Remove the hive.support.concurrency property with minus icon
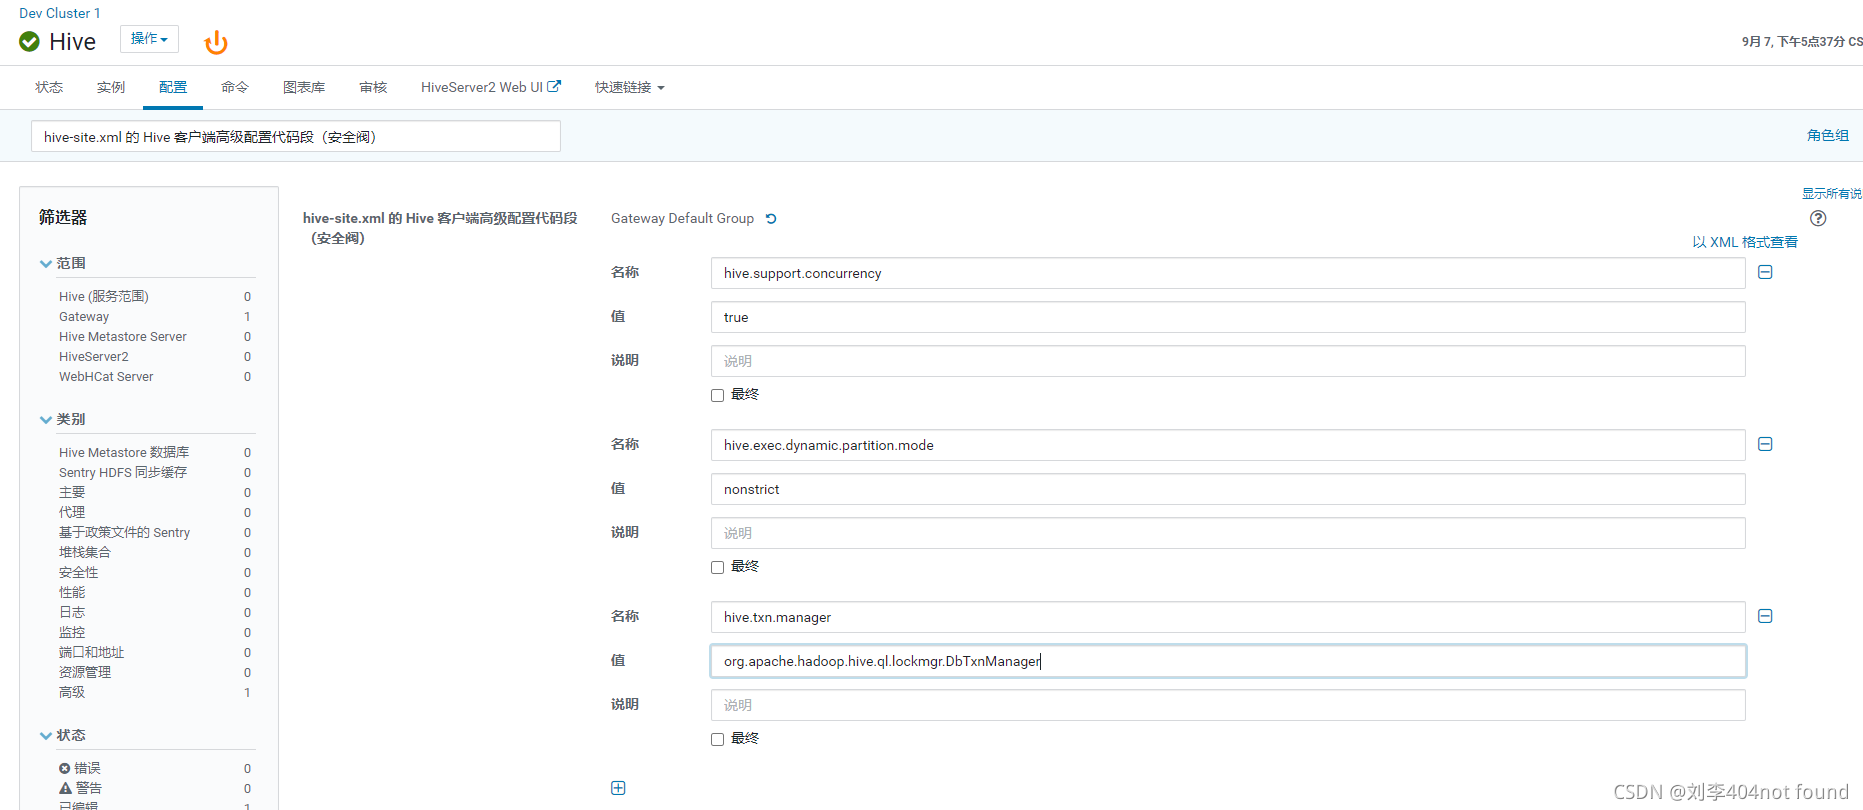The image size is (1863, 810). (x=1765, y=272)
